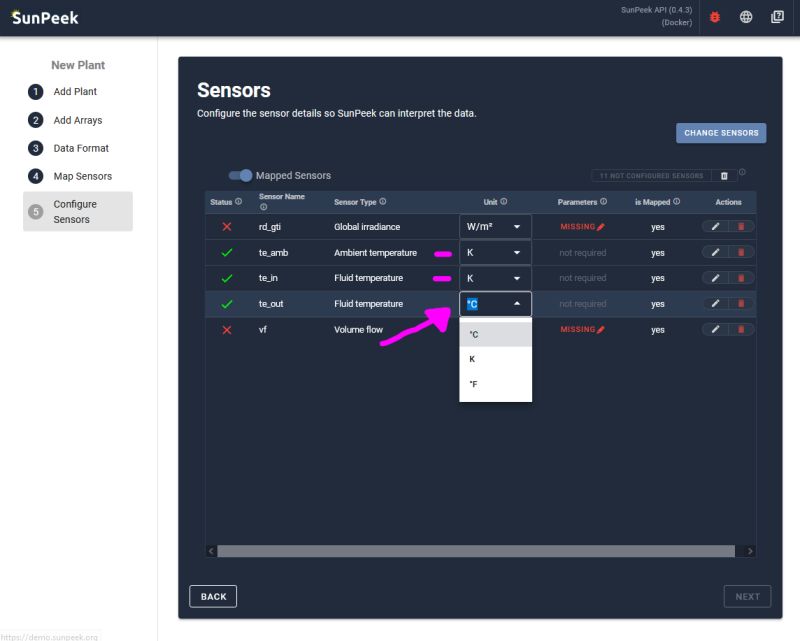Click info icon next to Status header
Screen dimensions: 800x641
[238, 202]
